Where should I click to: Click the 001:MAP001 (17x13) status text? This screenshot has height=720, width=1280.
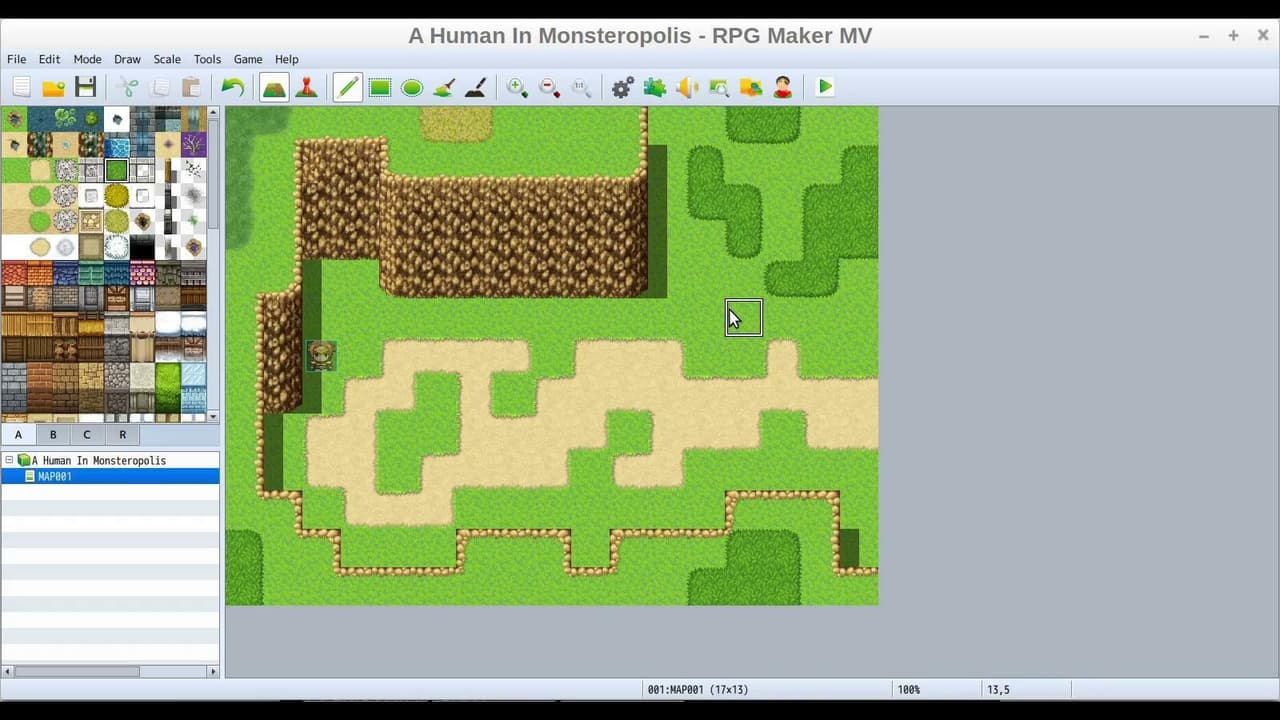coord(698,690)
